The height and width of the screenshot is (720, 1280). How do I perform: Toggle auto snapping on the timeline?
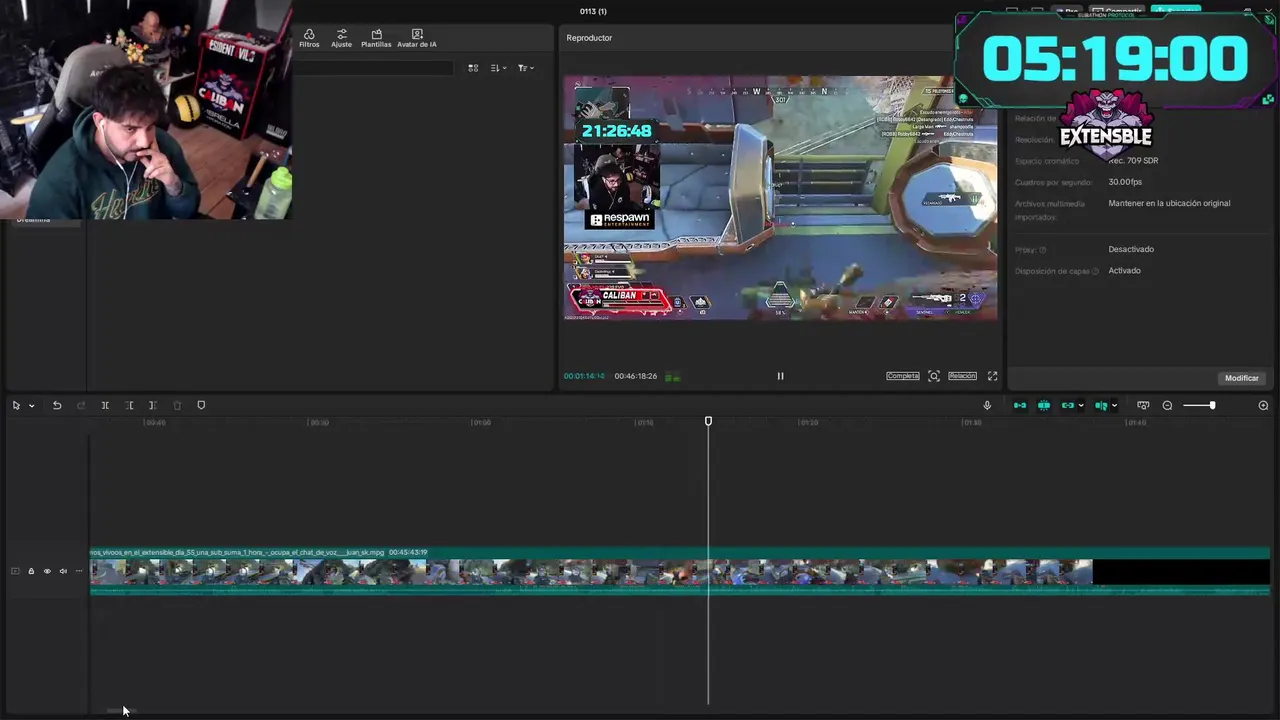click(x=1044, y=405)
